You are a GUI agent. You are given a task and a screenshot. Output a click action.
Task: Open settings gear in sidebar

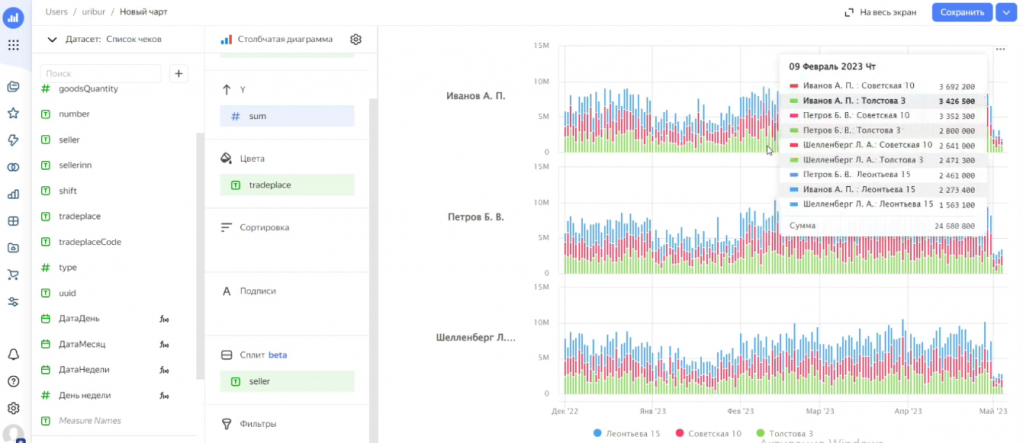pos(13,408)
